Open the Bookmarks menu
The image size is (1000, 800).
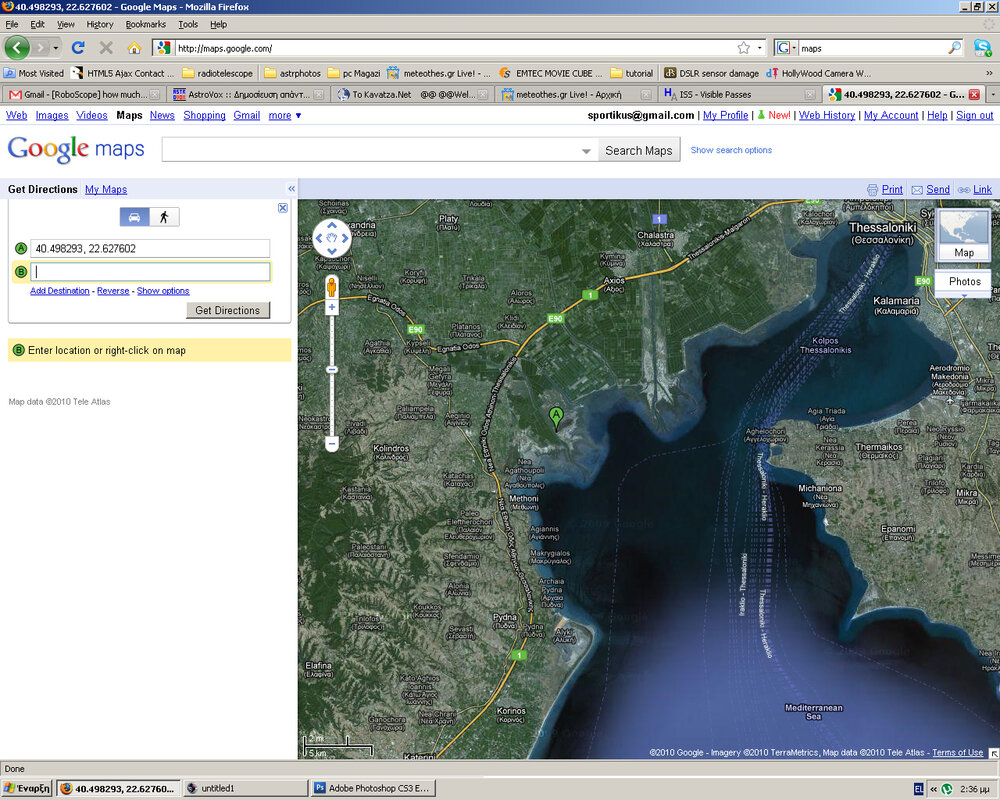(146, 24)
